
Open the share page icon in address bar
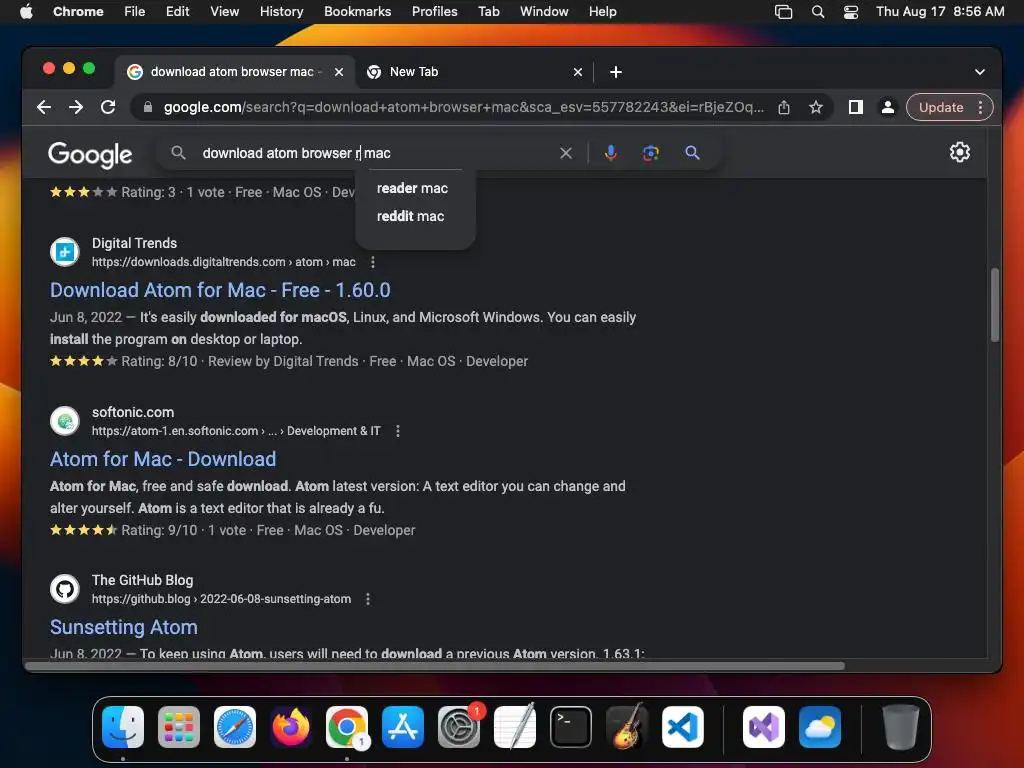[x=784, y=107]
